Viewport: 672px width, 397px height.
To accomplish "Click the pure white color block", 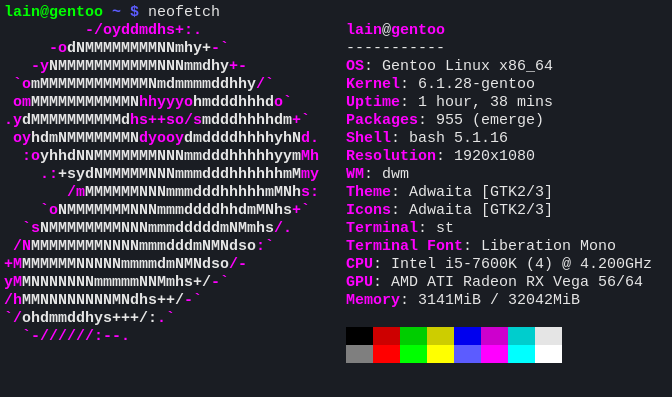I will (x=548, y=354).
